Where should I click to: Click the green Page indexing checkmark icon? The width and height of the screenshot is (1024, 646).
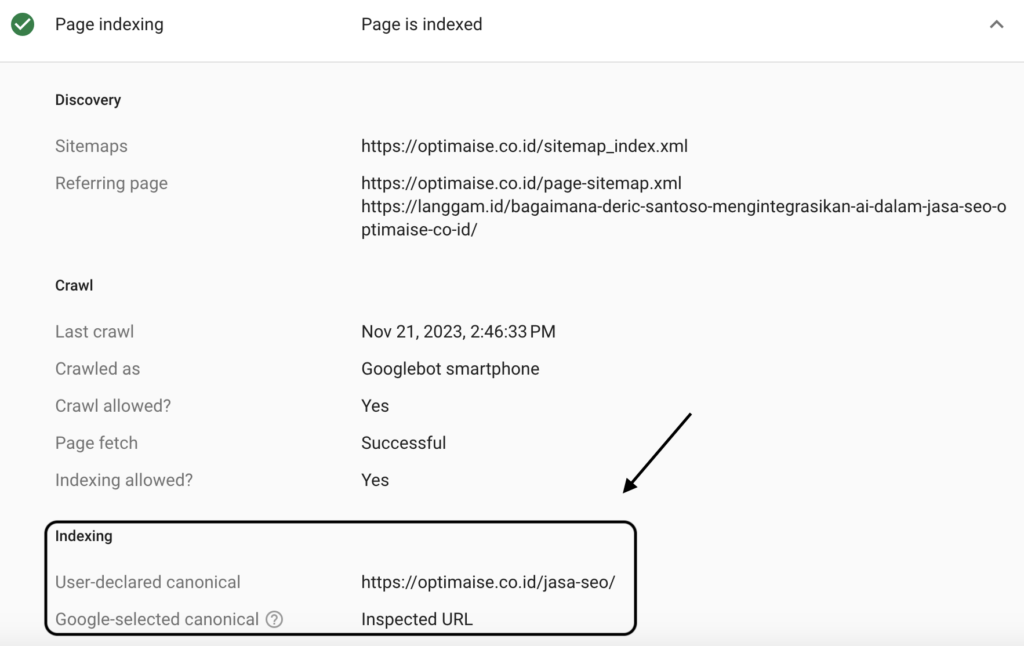[x=22, y=24]
